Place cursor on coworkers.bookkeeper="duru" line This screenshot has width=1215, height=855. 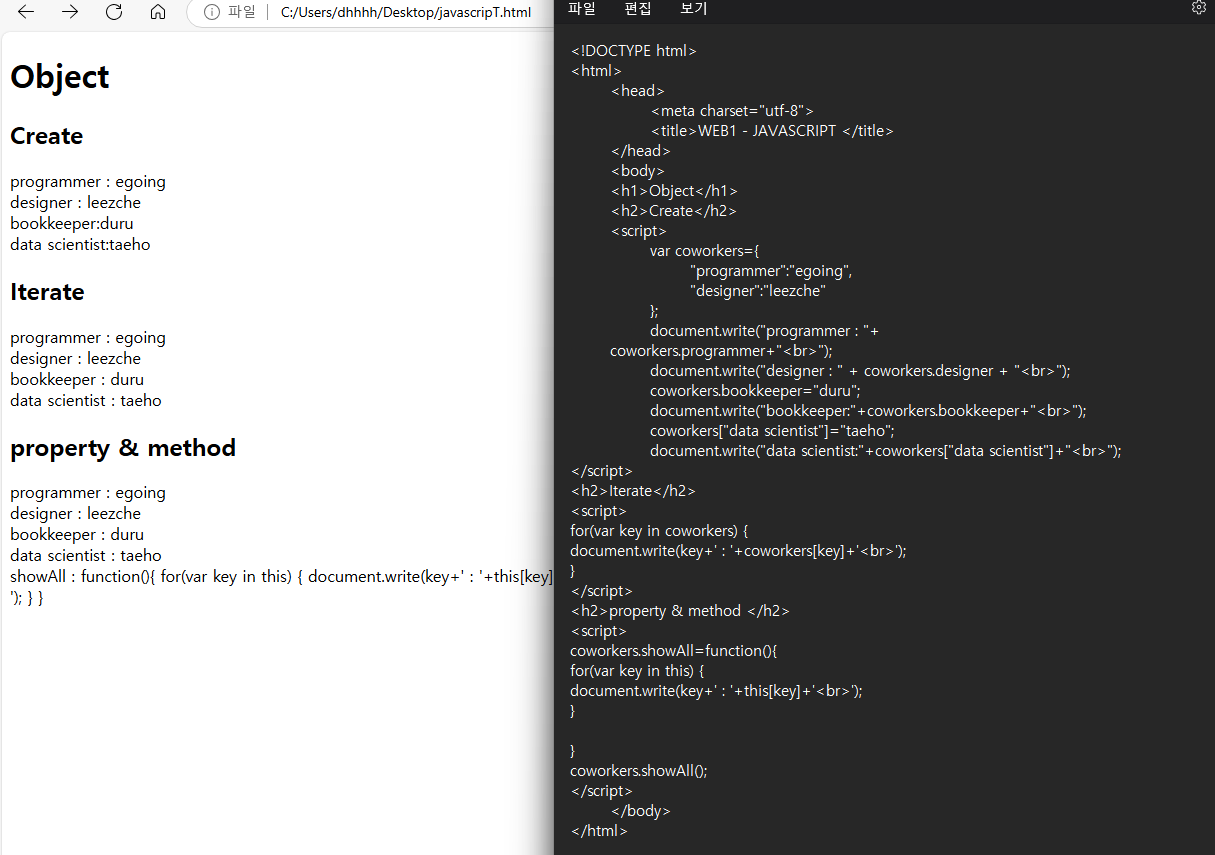coord(755,391)
